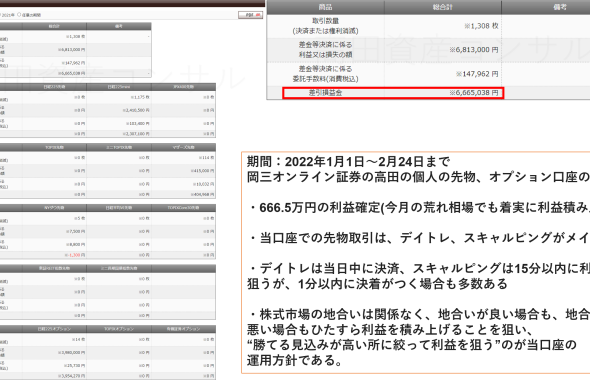Click the note line ending 運用方針である。
This screenshot has height=380, width=590.
click(x=295, y=360)
